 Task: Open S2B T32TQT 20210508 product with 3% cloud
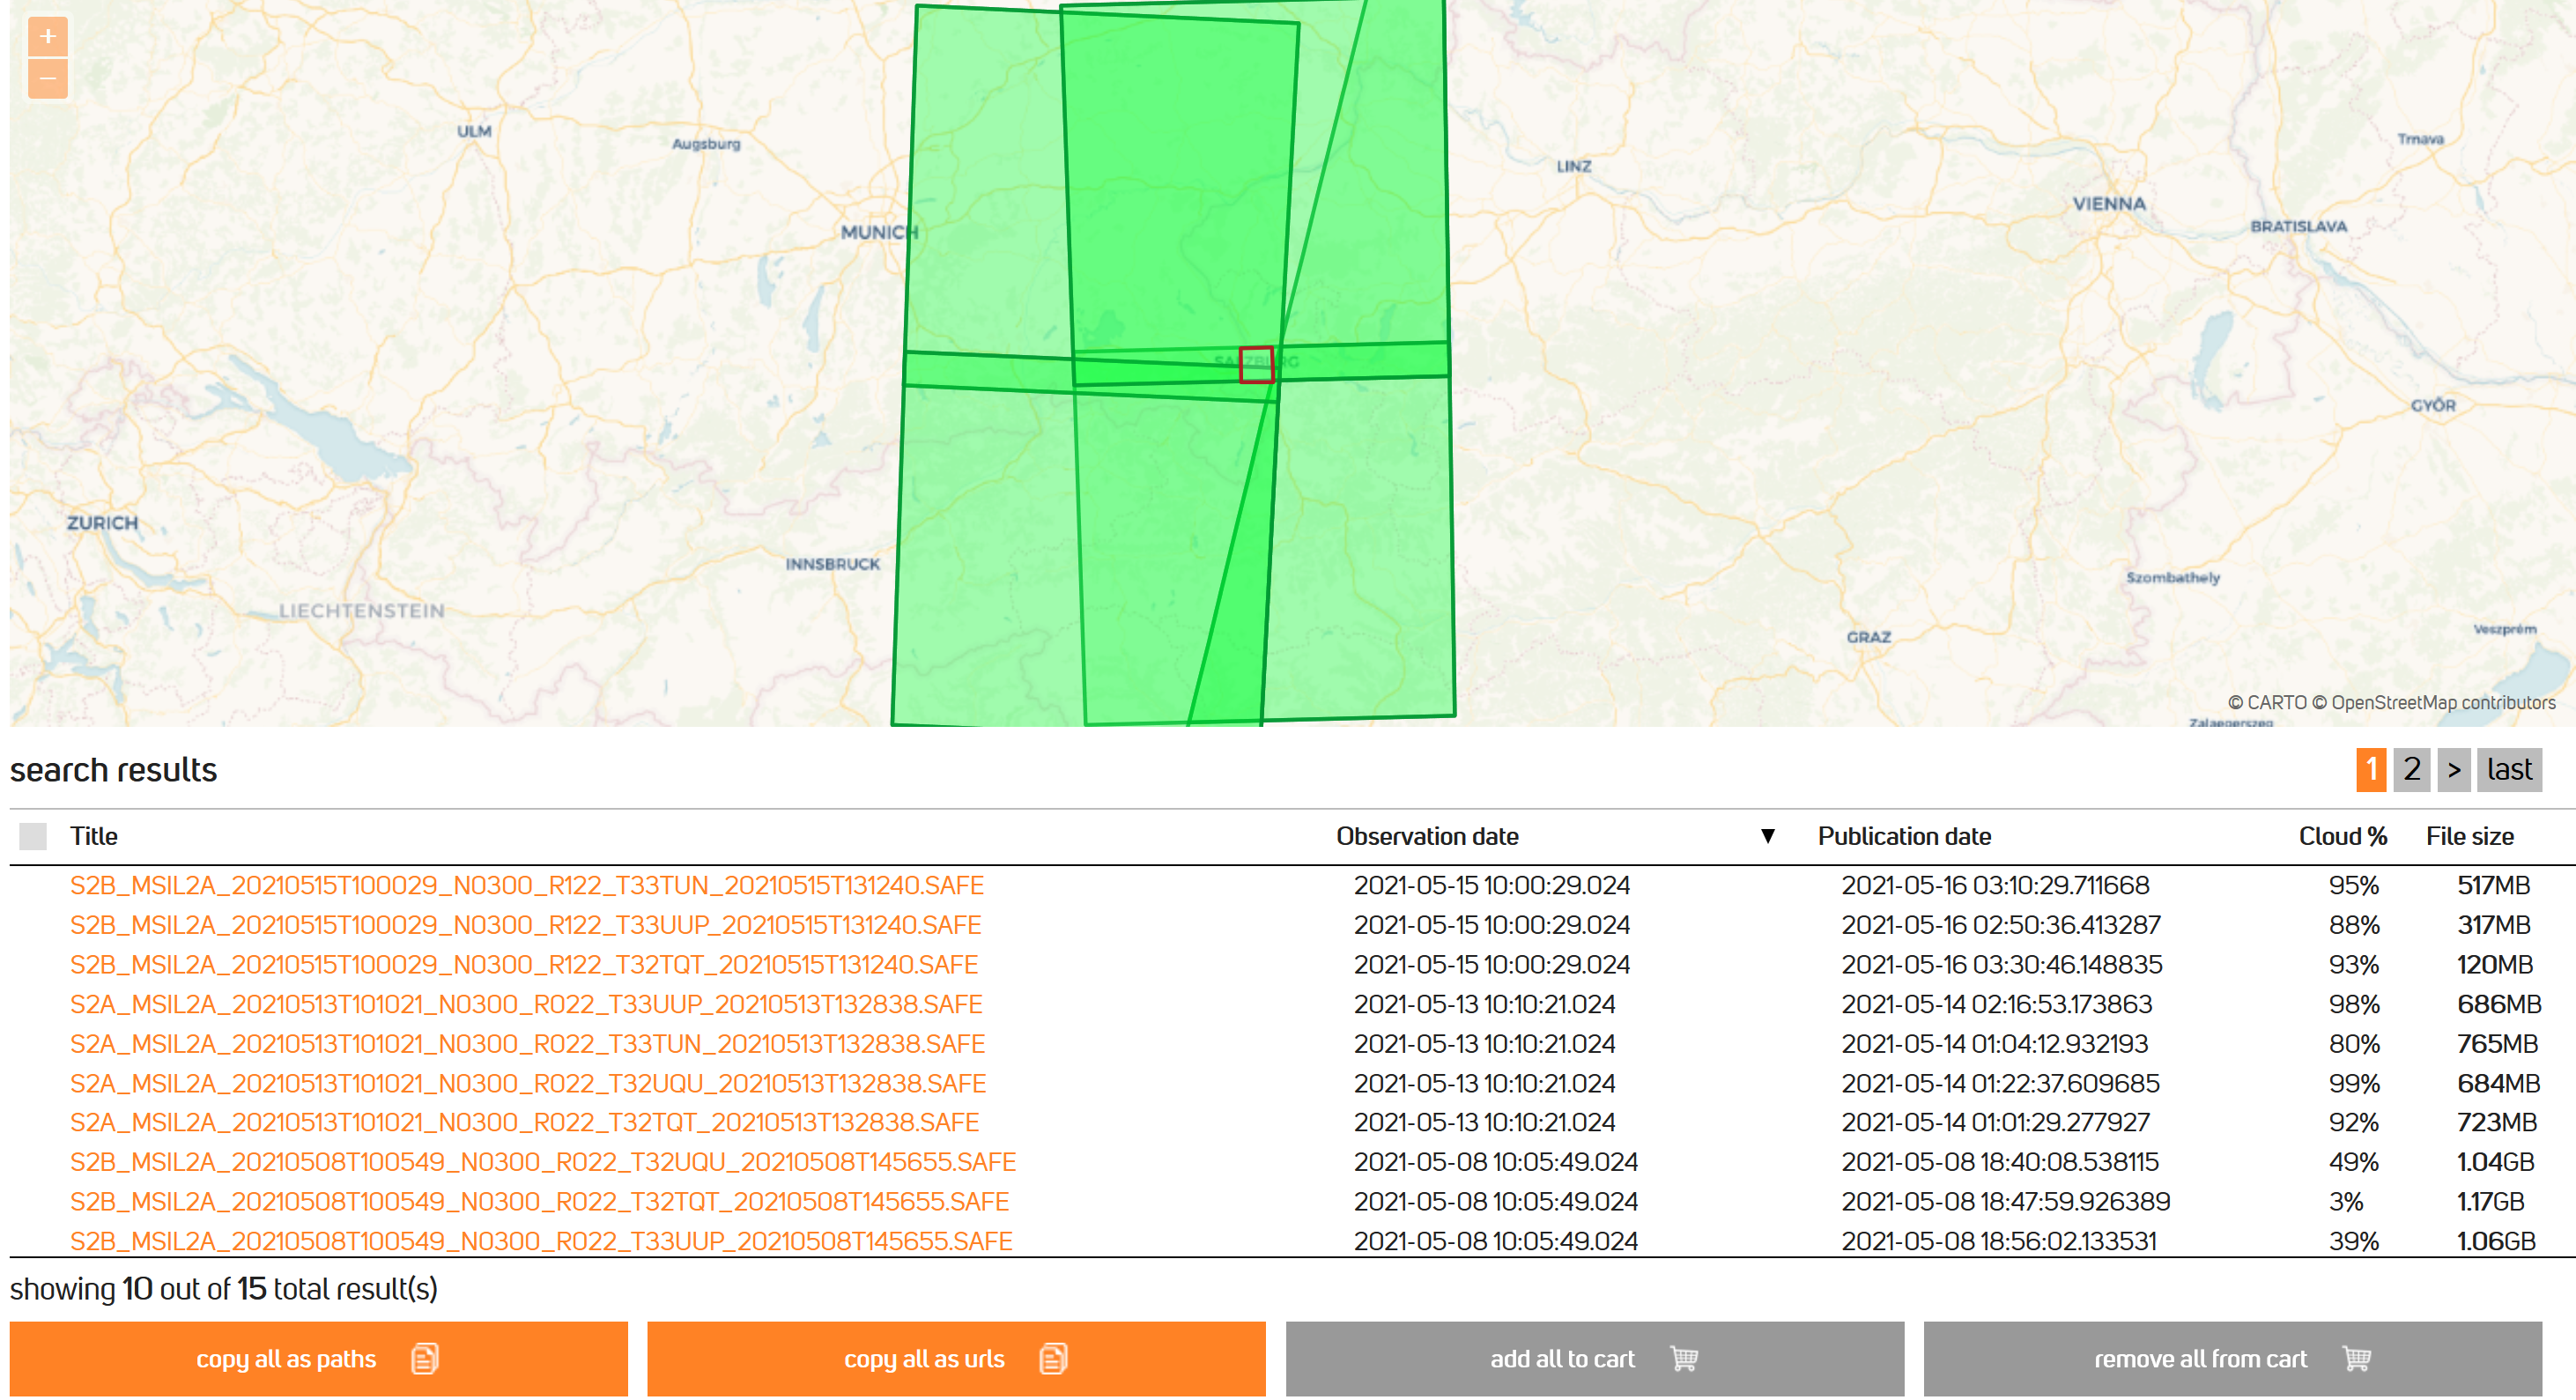(x=539, y=1201)
